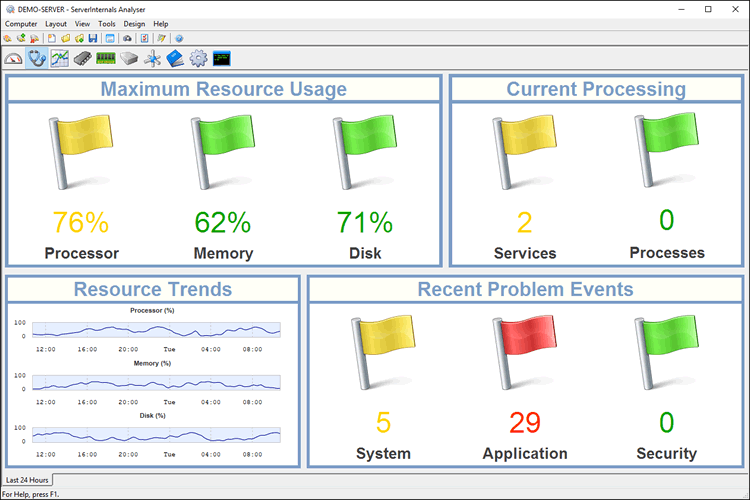
Task: Open the Computer menu
Action: pyautogui.click(x=21, y=23)
